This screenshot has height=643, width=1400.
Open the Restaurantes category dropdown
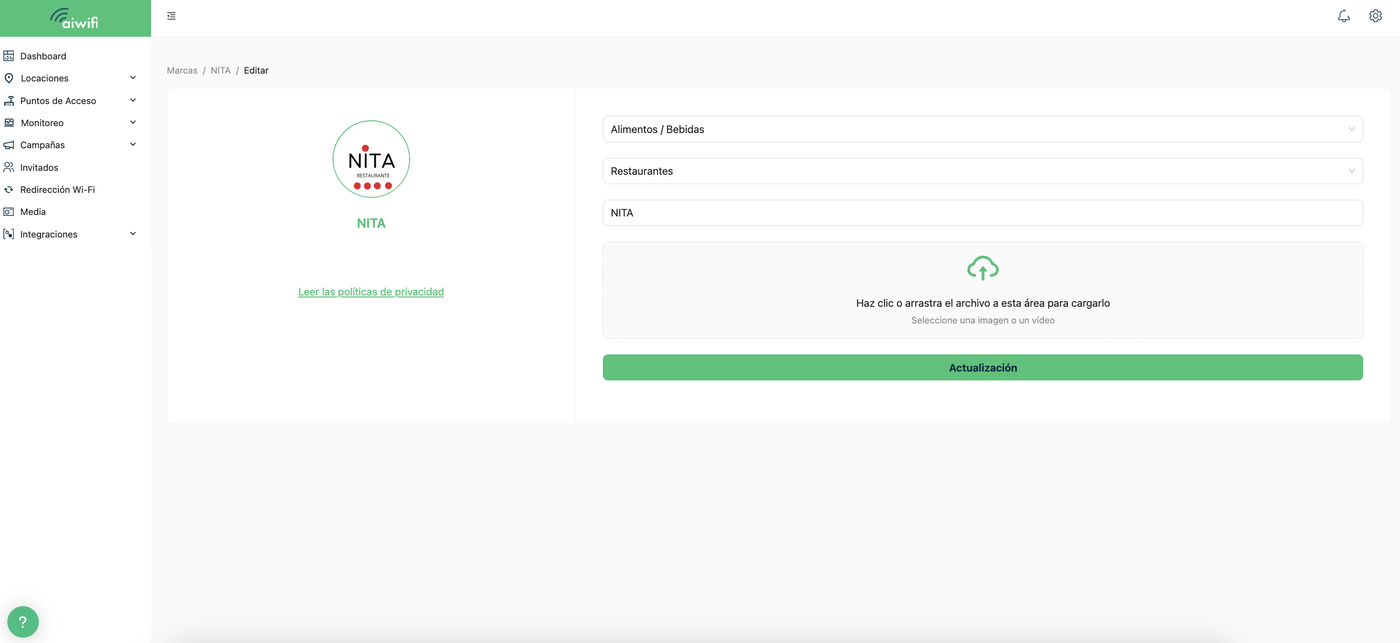983,171
